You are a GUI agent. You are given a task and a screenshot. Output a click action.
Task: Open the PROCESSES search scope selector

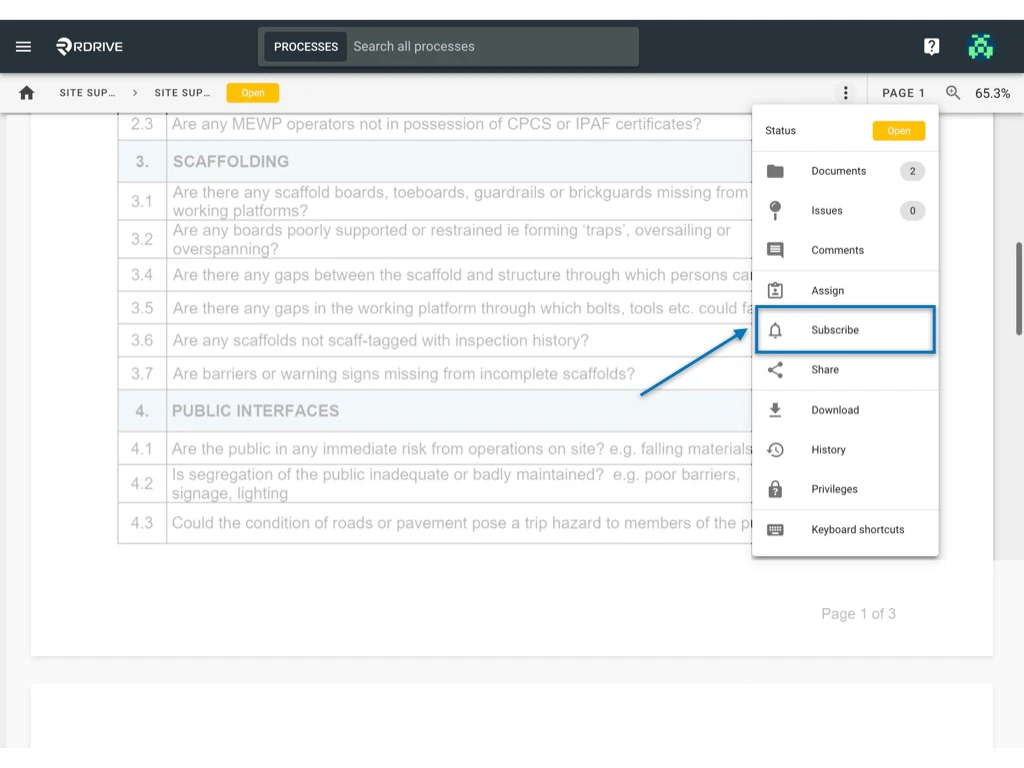[304, 46]
